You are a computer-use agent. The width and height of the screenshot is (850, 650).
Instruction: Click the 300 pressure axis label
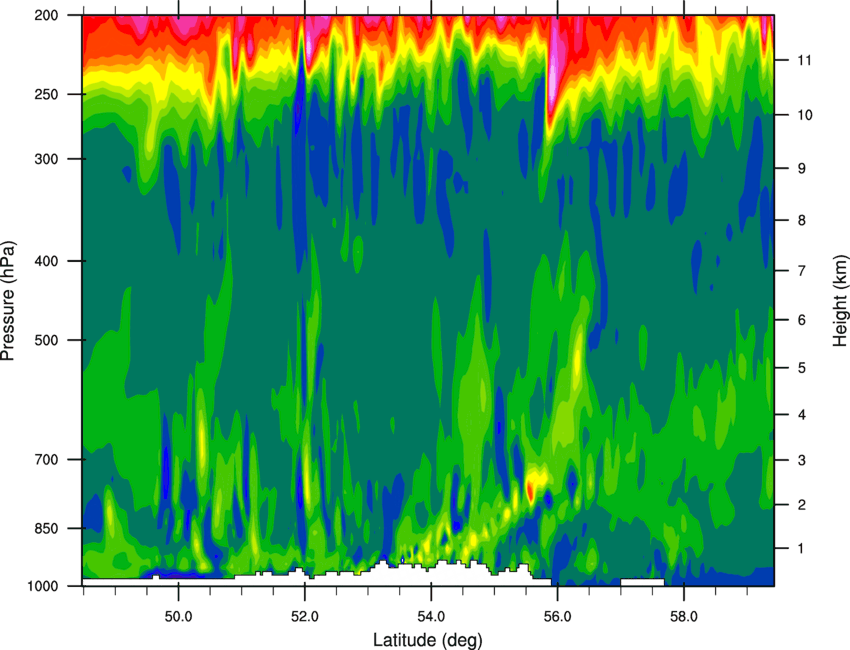point(46,159)
